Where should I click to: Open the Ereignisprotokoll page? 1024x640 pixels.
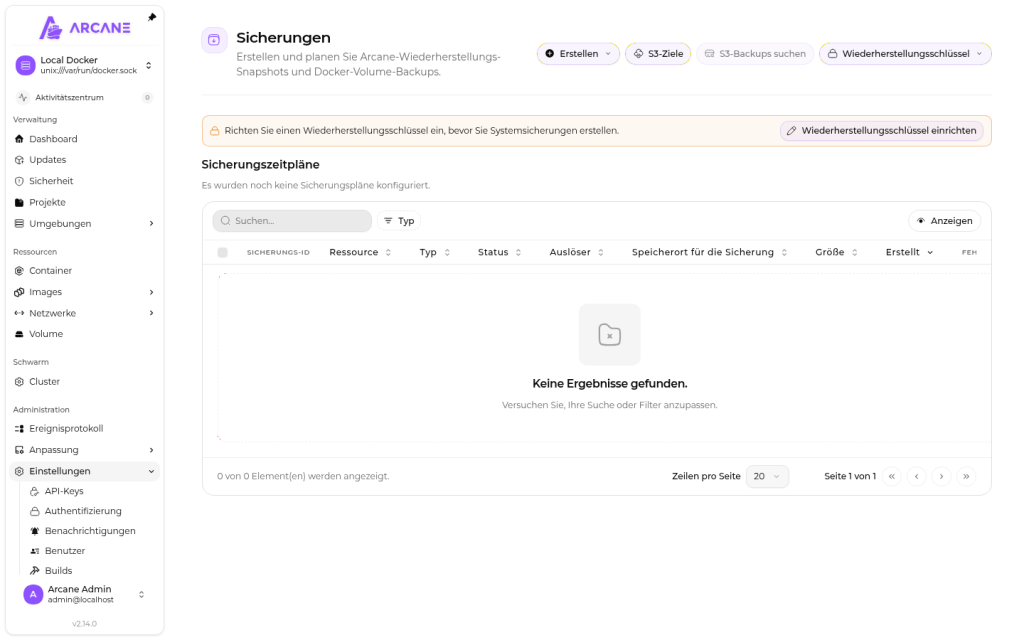click(84, 429)
